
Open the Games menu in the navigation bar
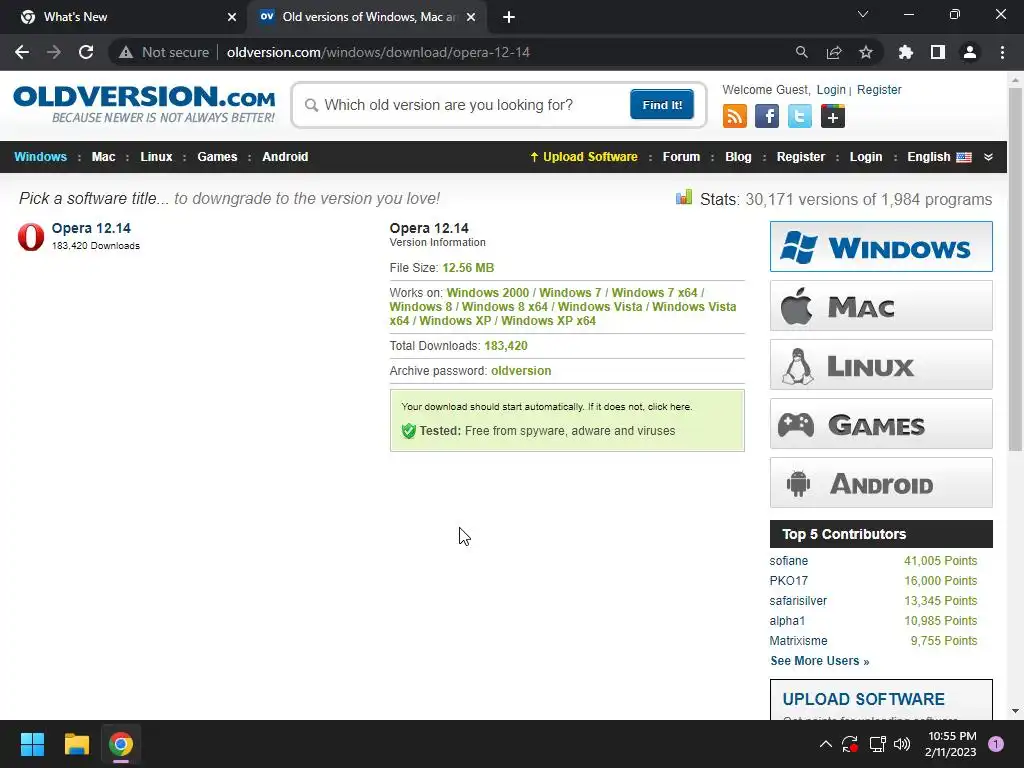tap(217, 157)
